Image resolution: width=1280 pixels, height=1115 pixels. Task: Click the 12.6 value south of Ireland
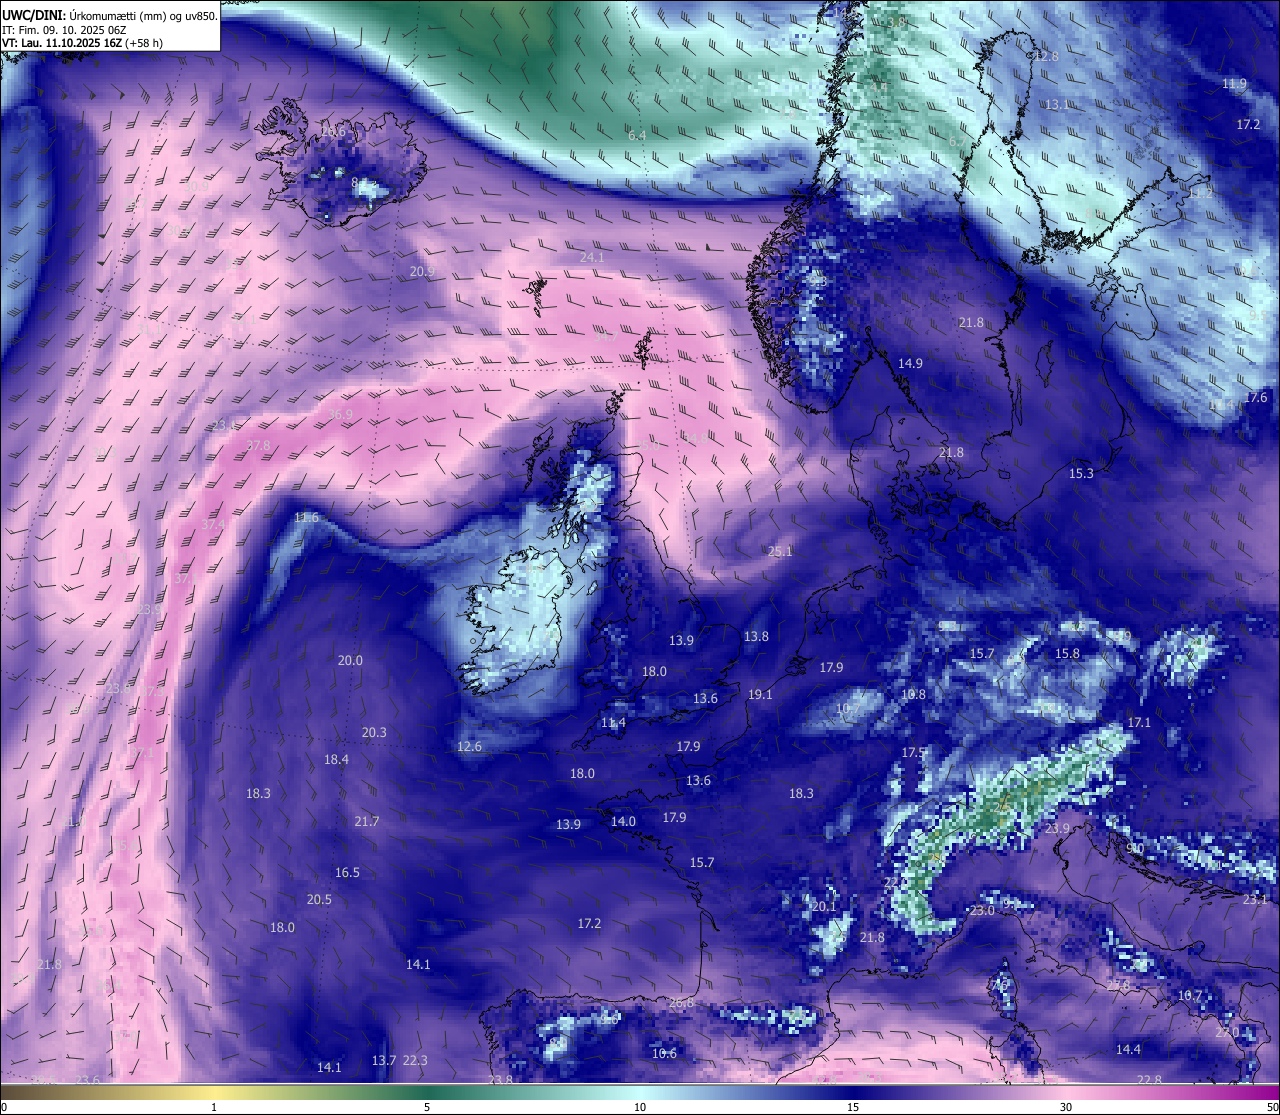469,746
